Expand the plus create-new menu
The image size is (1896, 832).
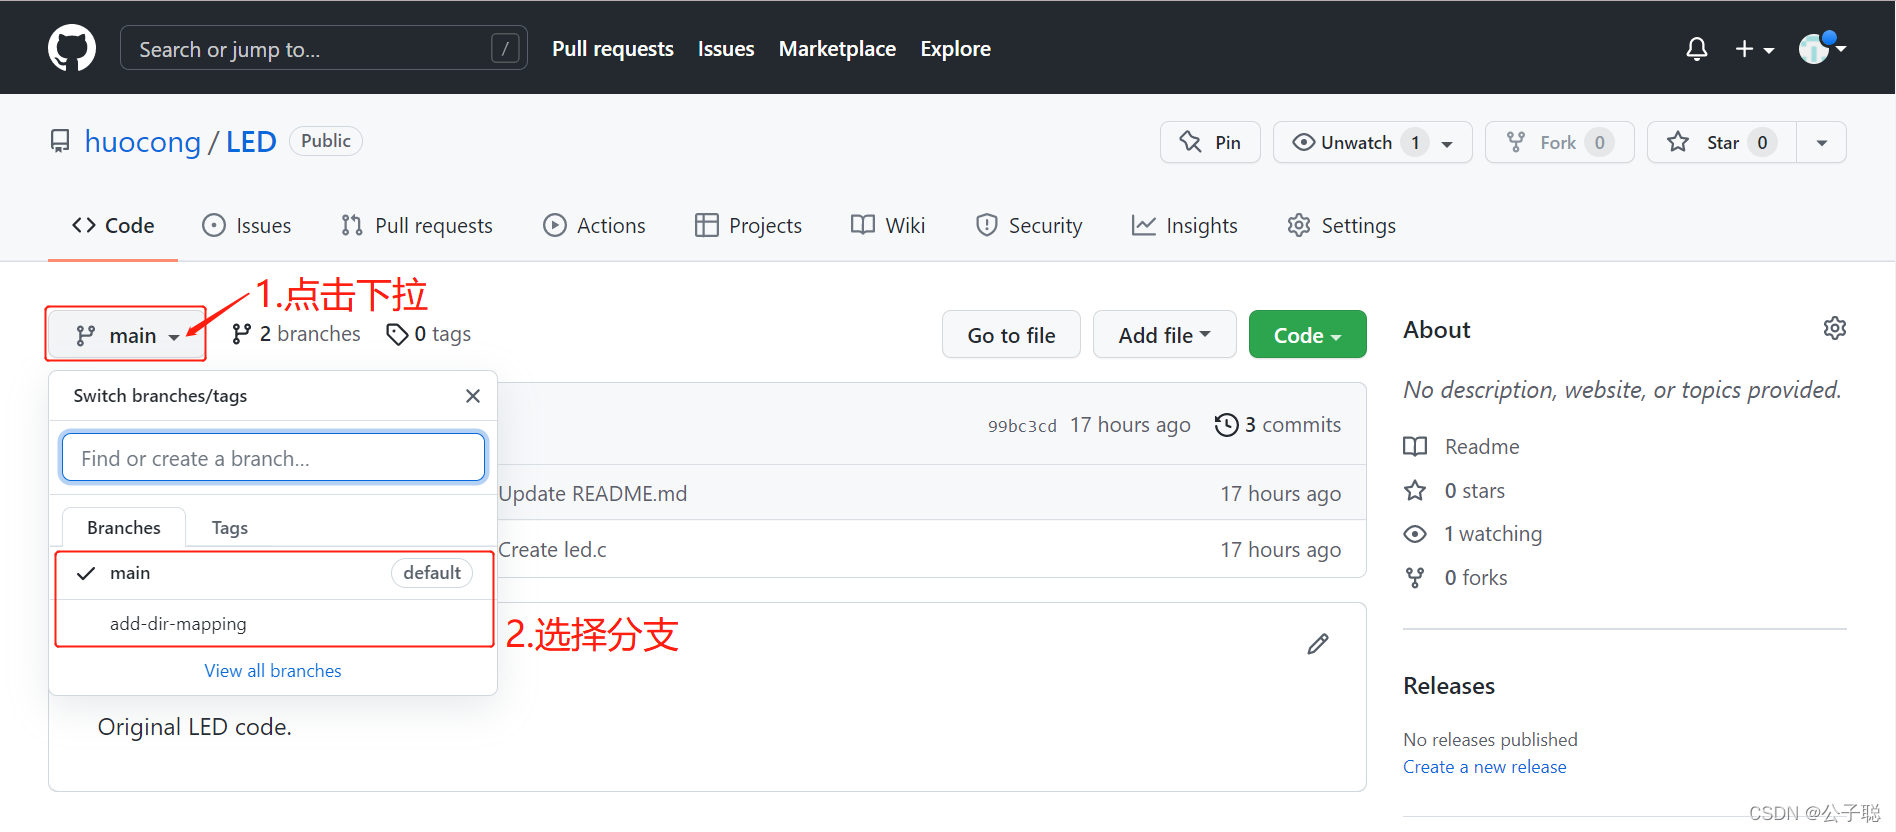coord(1754,48)
